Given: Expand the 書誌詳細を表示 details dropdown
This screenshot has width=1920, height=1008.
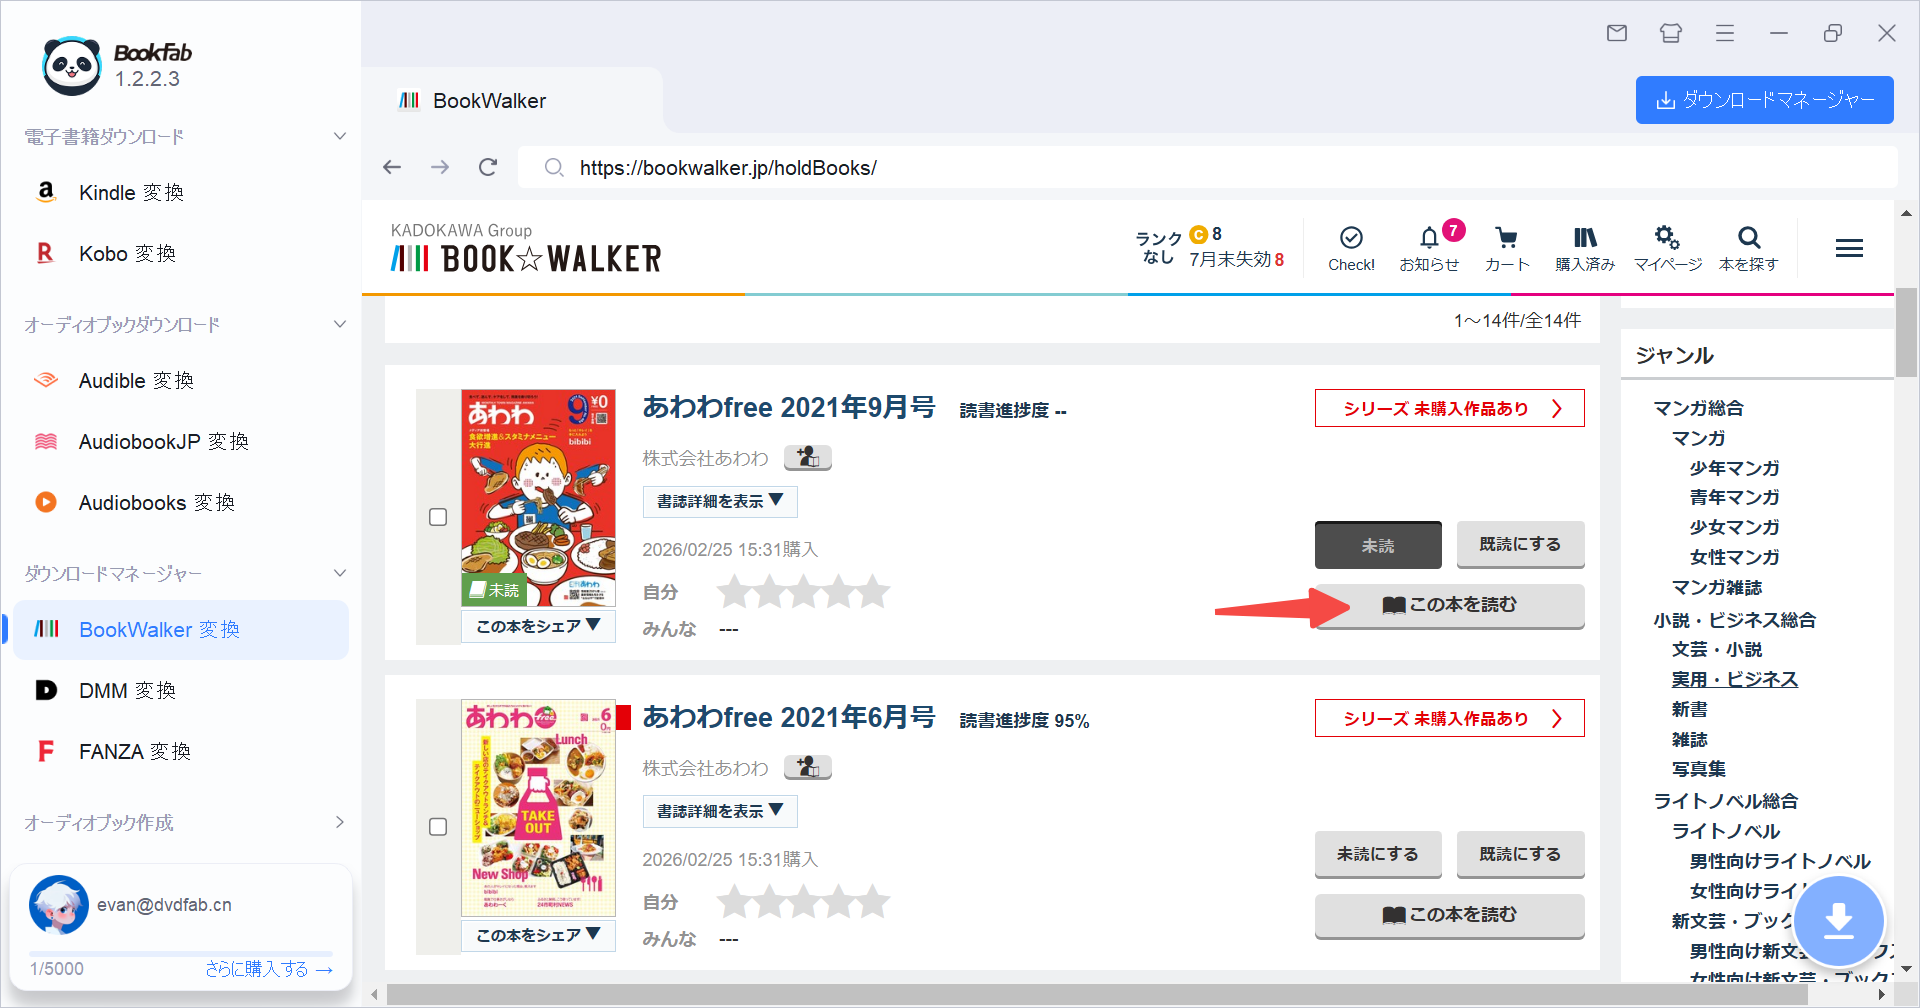Looking at the screenshot, I should [x=719, y=501].
